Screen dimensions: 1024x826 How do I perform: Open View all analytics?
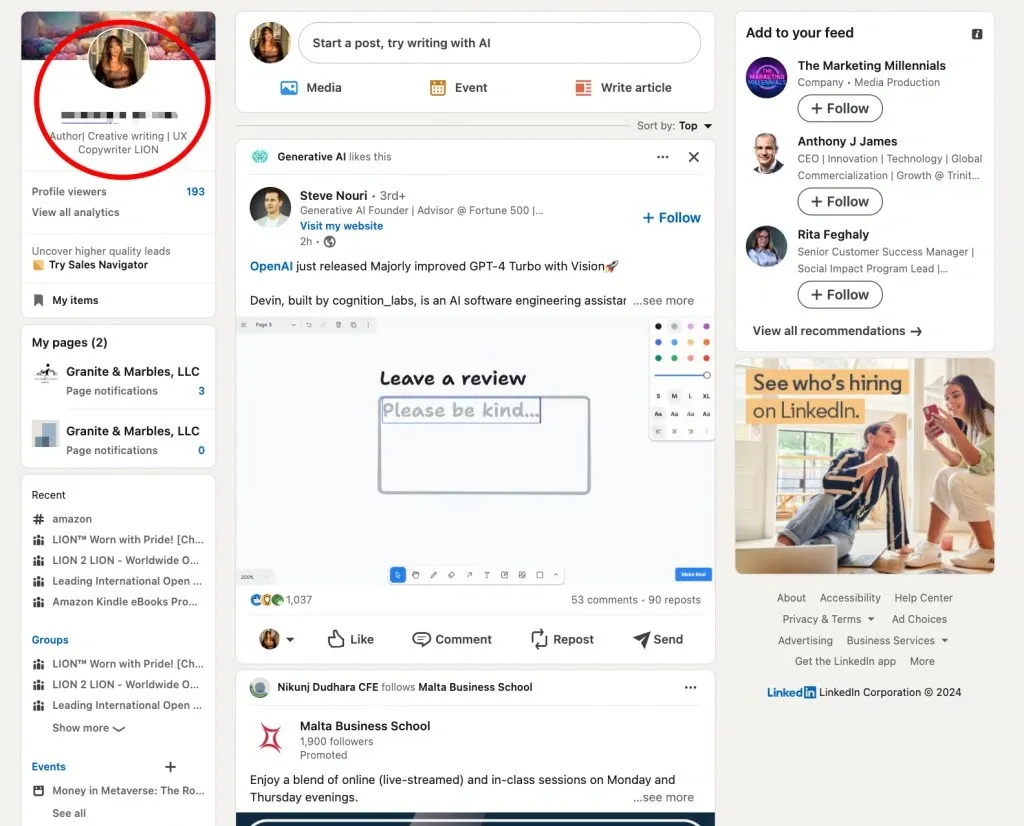click(x=76, y=212)
